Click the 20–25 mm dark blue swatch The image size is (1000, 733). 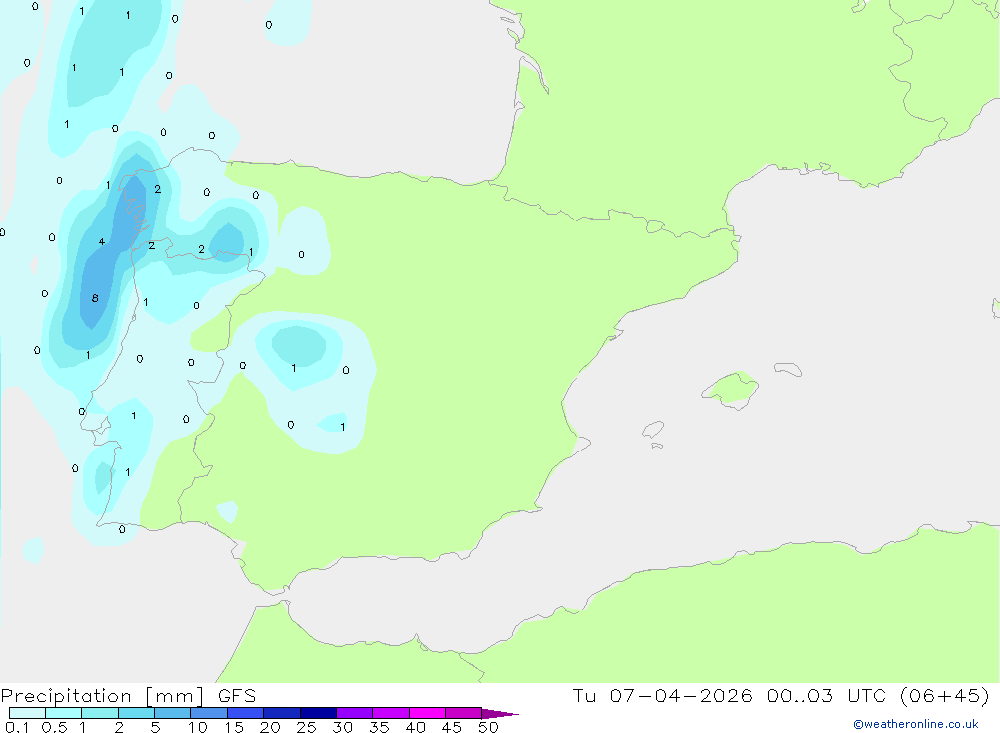282,713
